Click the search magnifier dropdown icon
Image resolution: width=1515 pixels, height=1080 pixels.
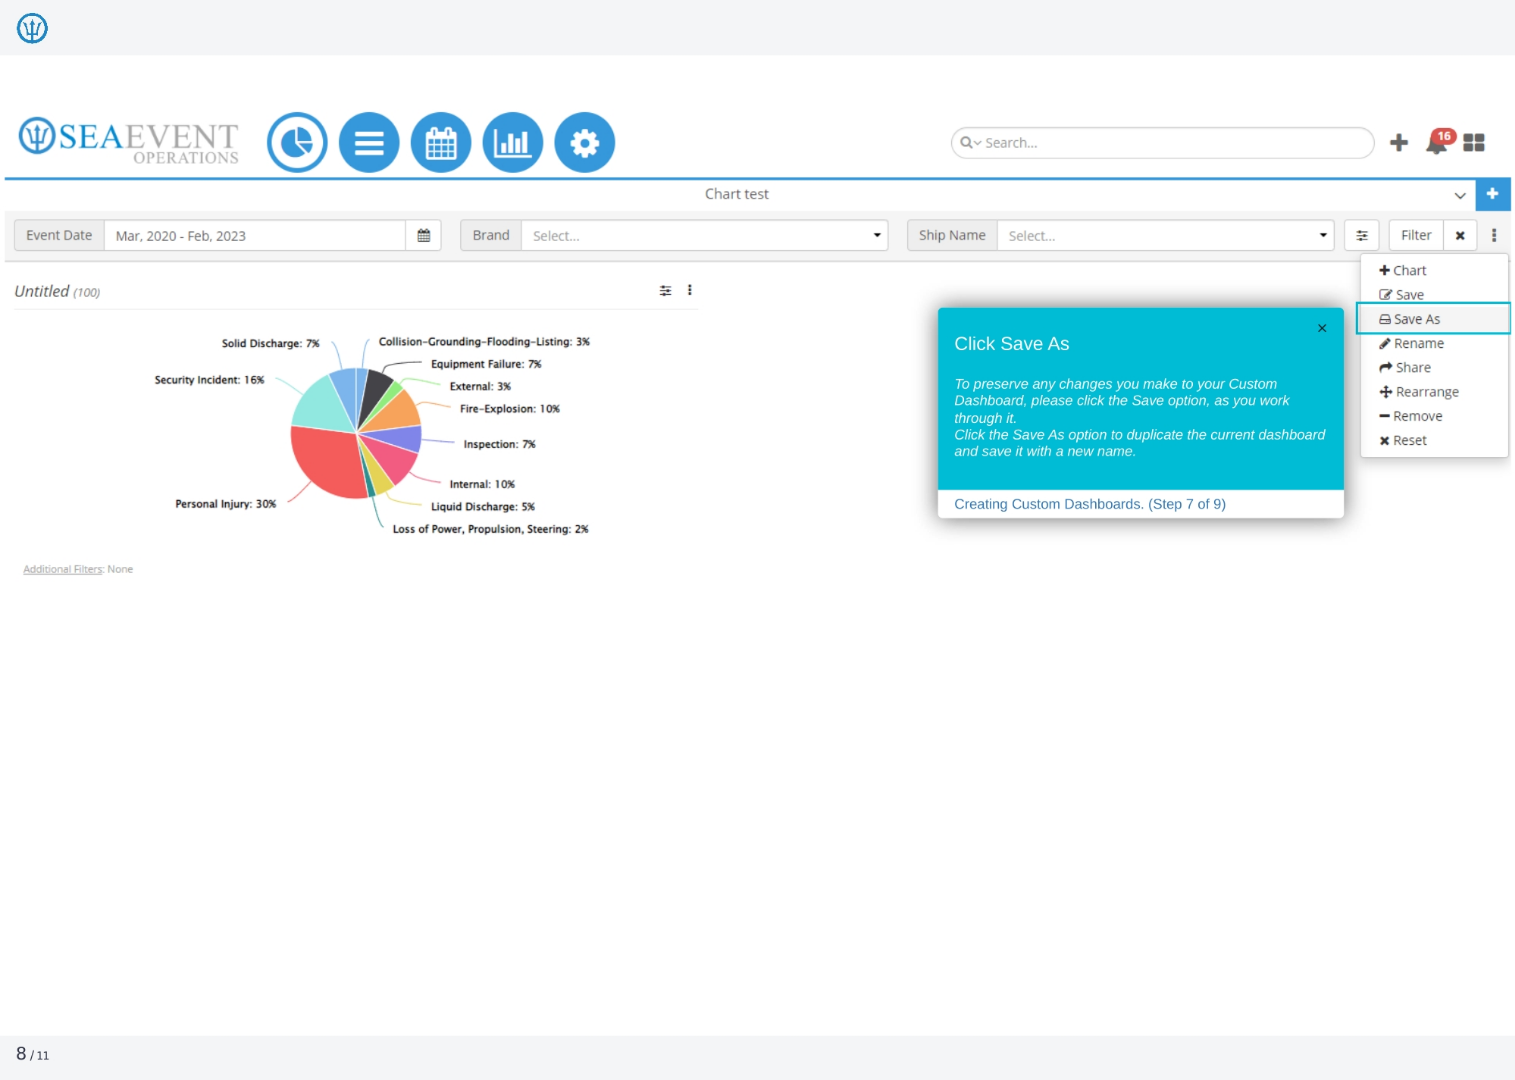tap(970, 143)
